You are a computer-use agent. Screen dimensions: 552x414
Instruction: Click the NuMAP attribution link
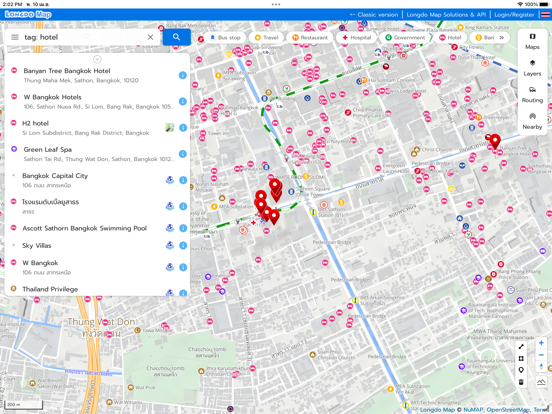tap(473, 410)
